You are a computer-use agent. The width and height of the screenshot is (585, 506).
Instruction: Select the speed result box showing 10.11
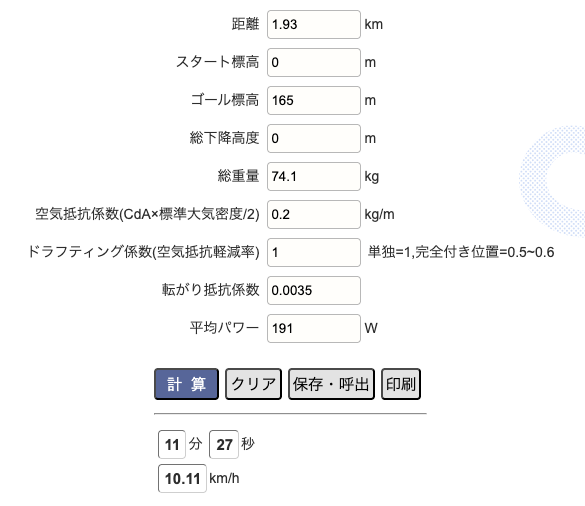pos(182,478)
